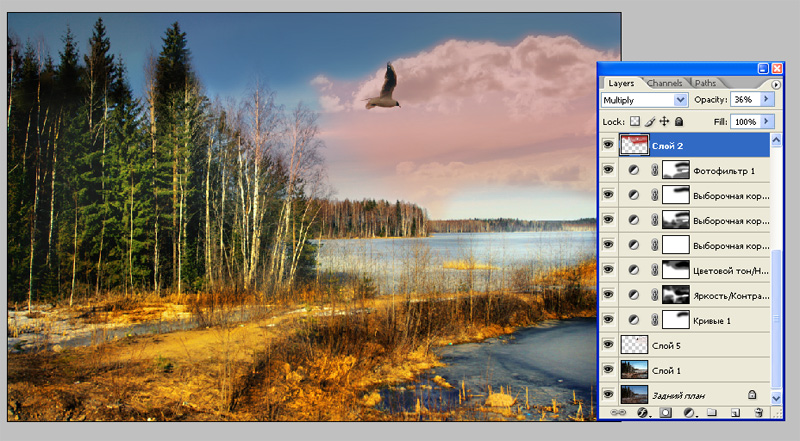Hide the Фотофильтр 1 layer
800x441 pixels.
pyautogui.click(x=608, y=170)
